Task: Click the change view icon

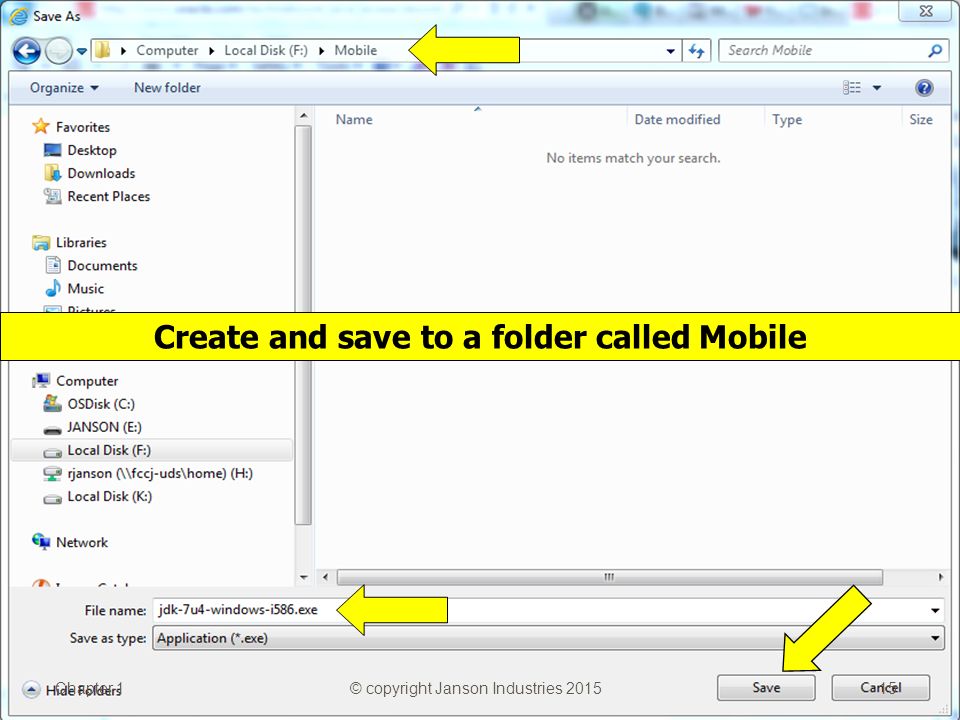Action: (852, 88)
